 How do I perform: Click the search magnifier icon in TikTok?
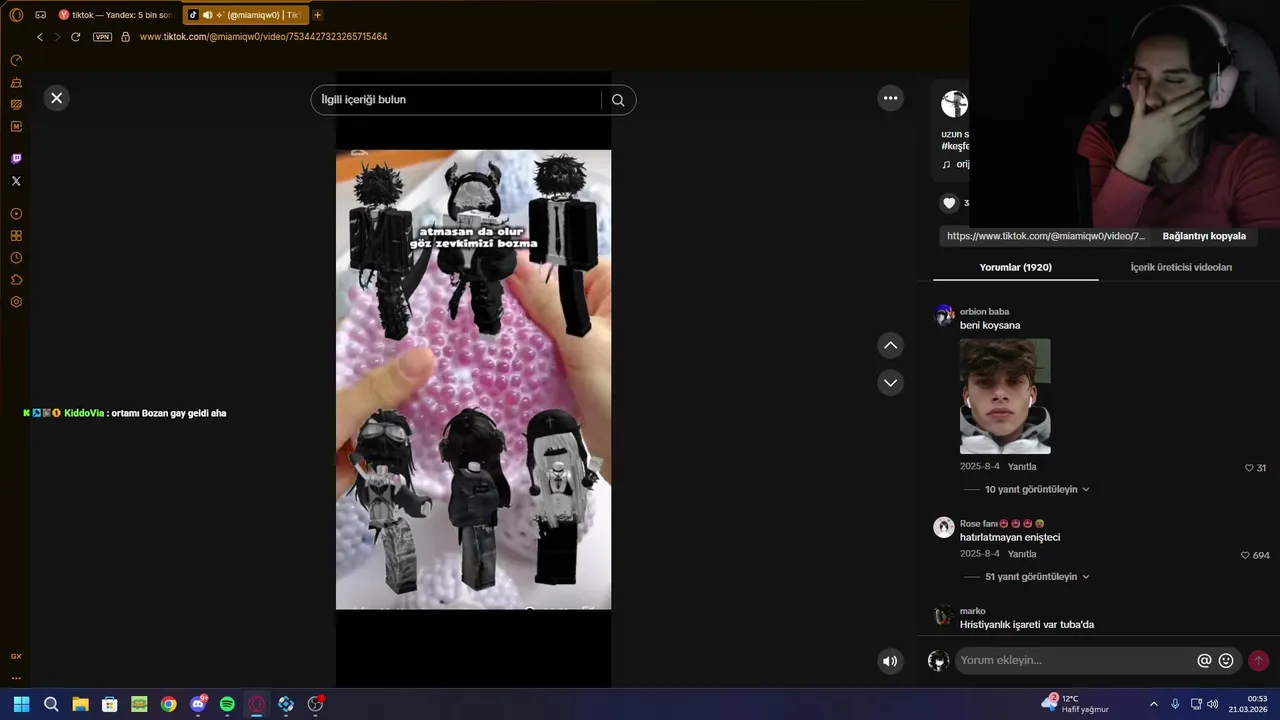tap(618, 100)
